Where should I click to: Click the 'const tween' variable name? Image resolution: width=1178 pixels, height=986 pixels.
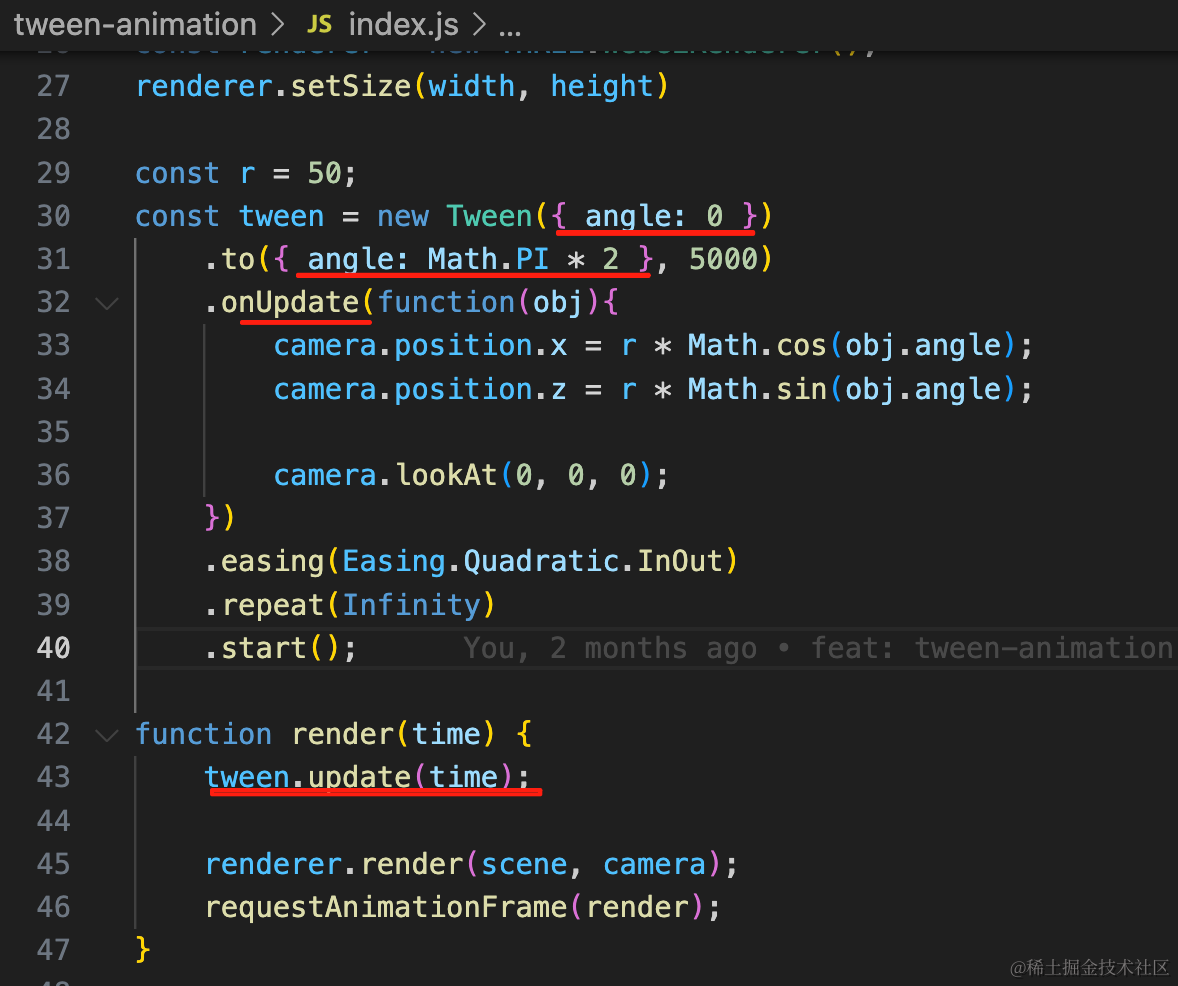pos(282,216)
